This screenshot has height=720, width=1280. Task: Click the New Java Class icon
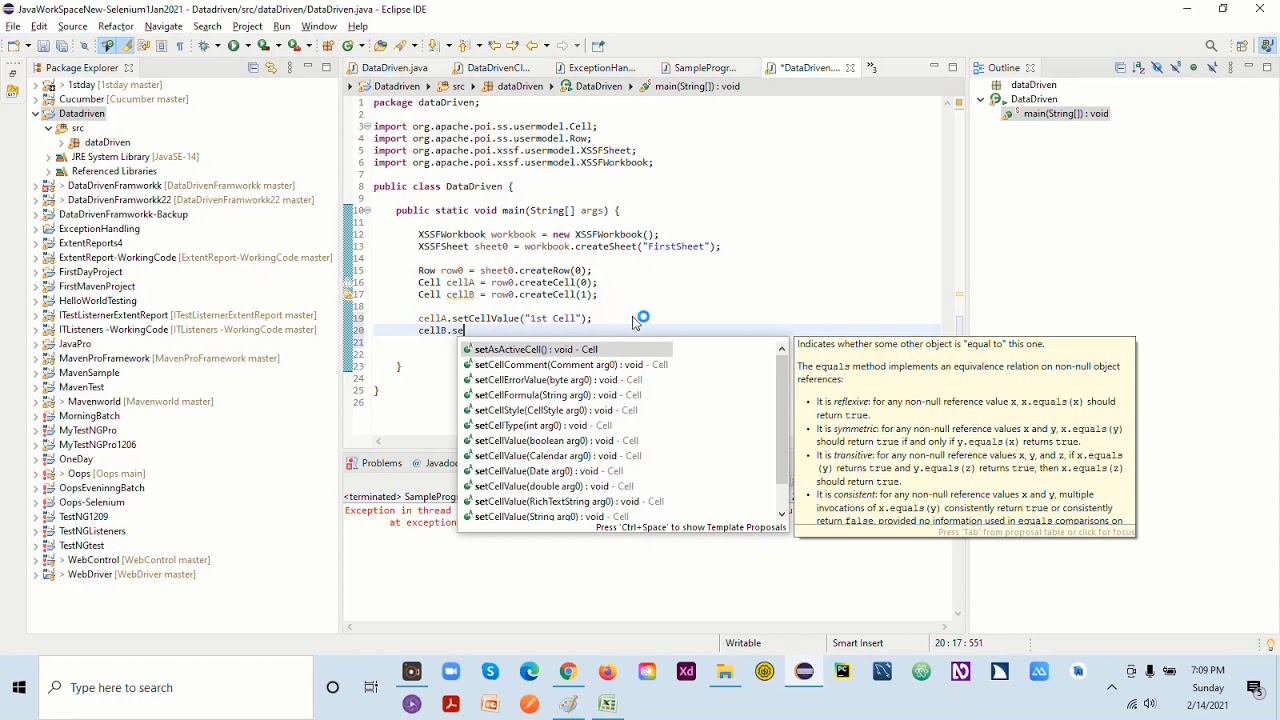(347, 45)
